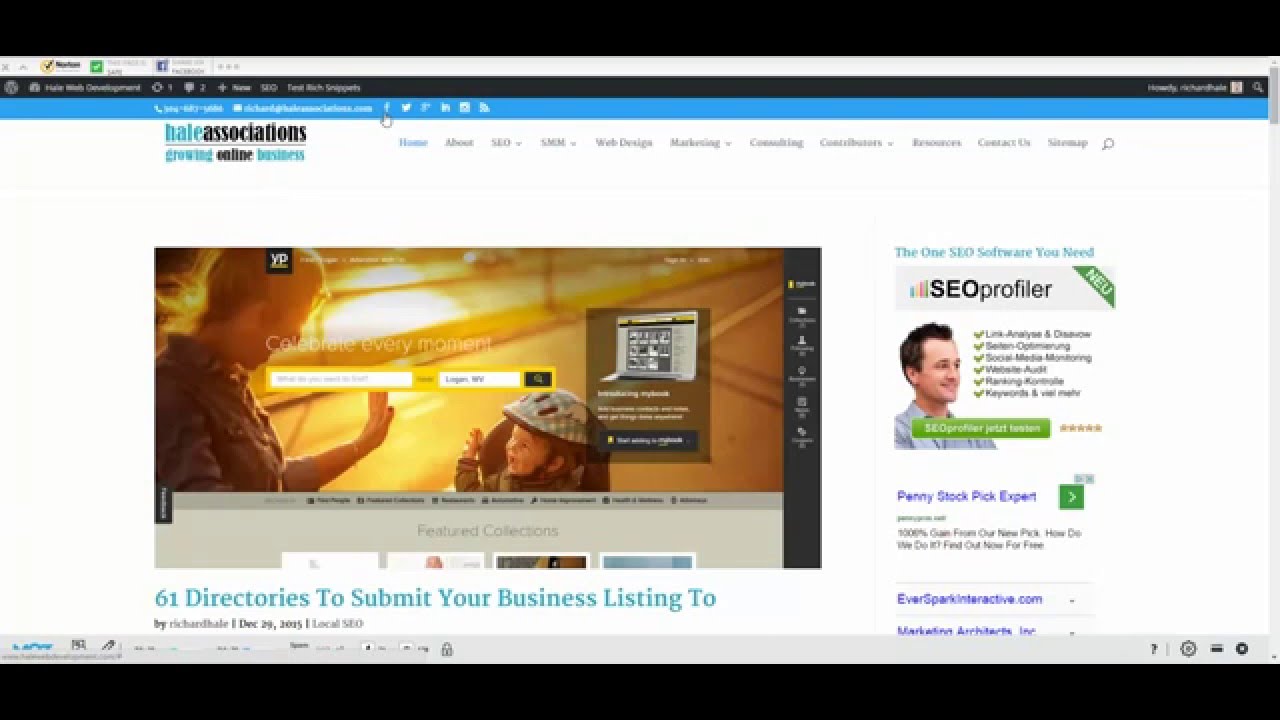Open the settings gear in bottom bar
The image size is (1280, 720).
[1188, 649]
